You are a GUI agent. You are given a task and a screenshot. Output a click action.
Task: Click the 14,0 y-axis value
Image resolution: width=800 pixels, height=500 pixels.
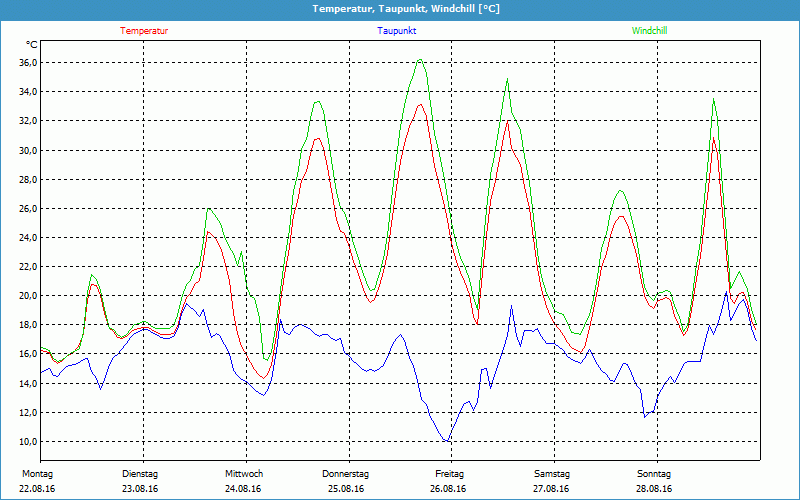[27, 384]
